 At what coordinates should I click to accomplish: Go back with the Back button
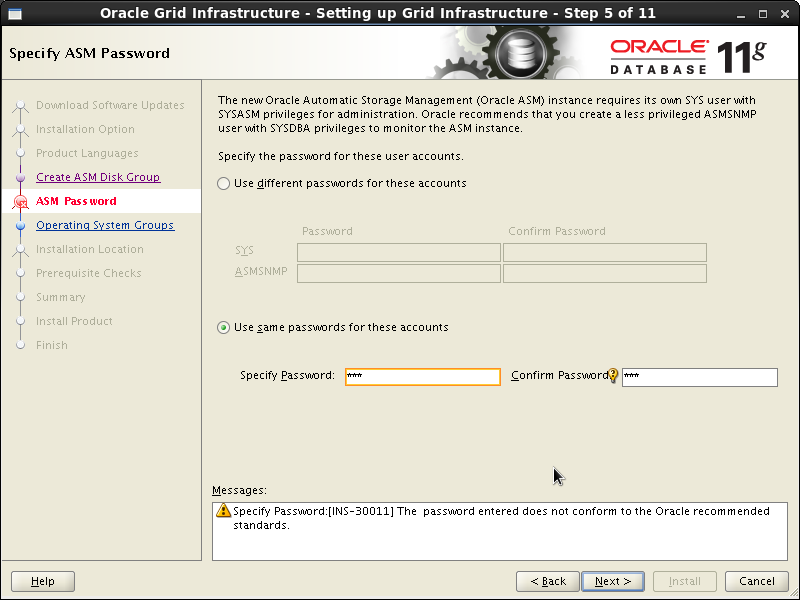547,581
